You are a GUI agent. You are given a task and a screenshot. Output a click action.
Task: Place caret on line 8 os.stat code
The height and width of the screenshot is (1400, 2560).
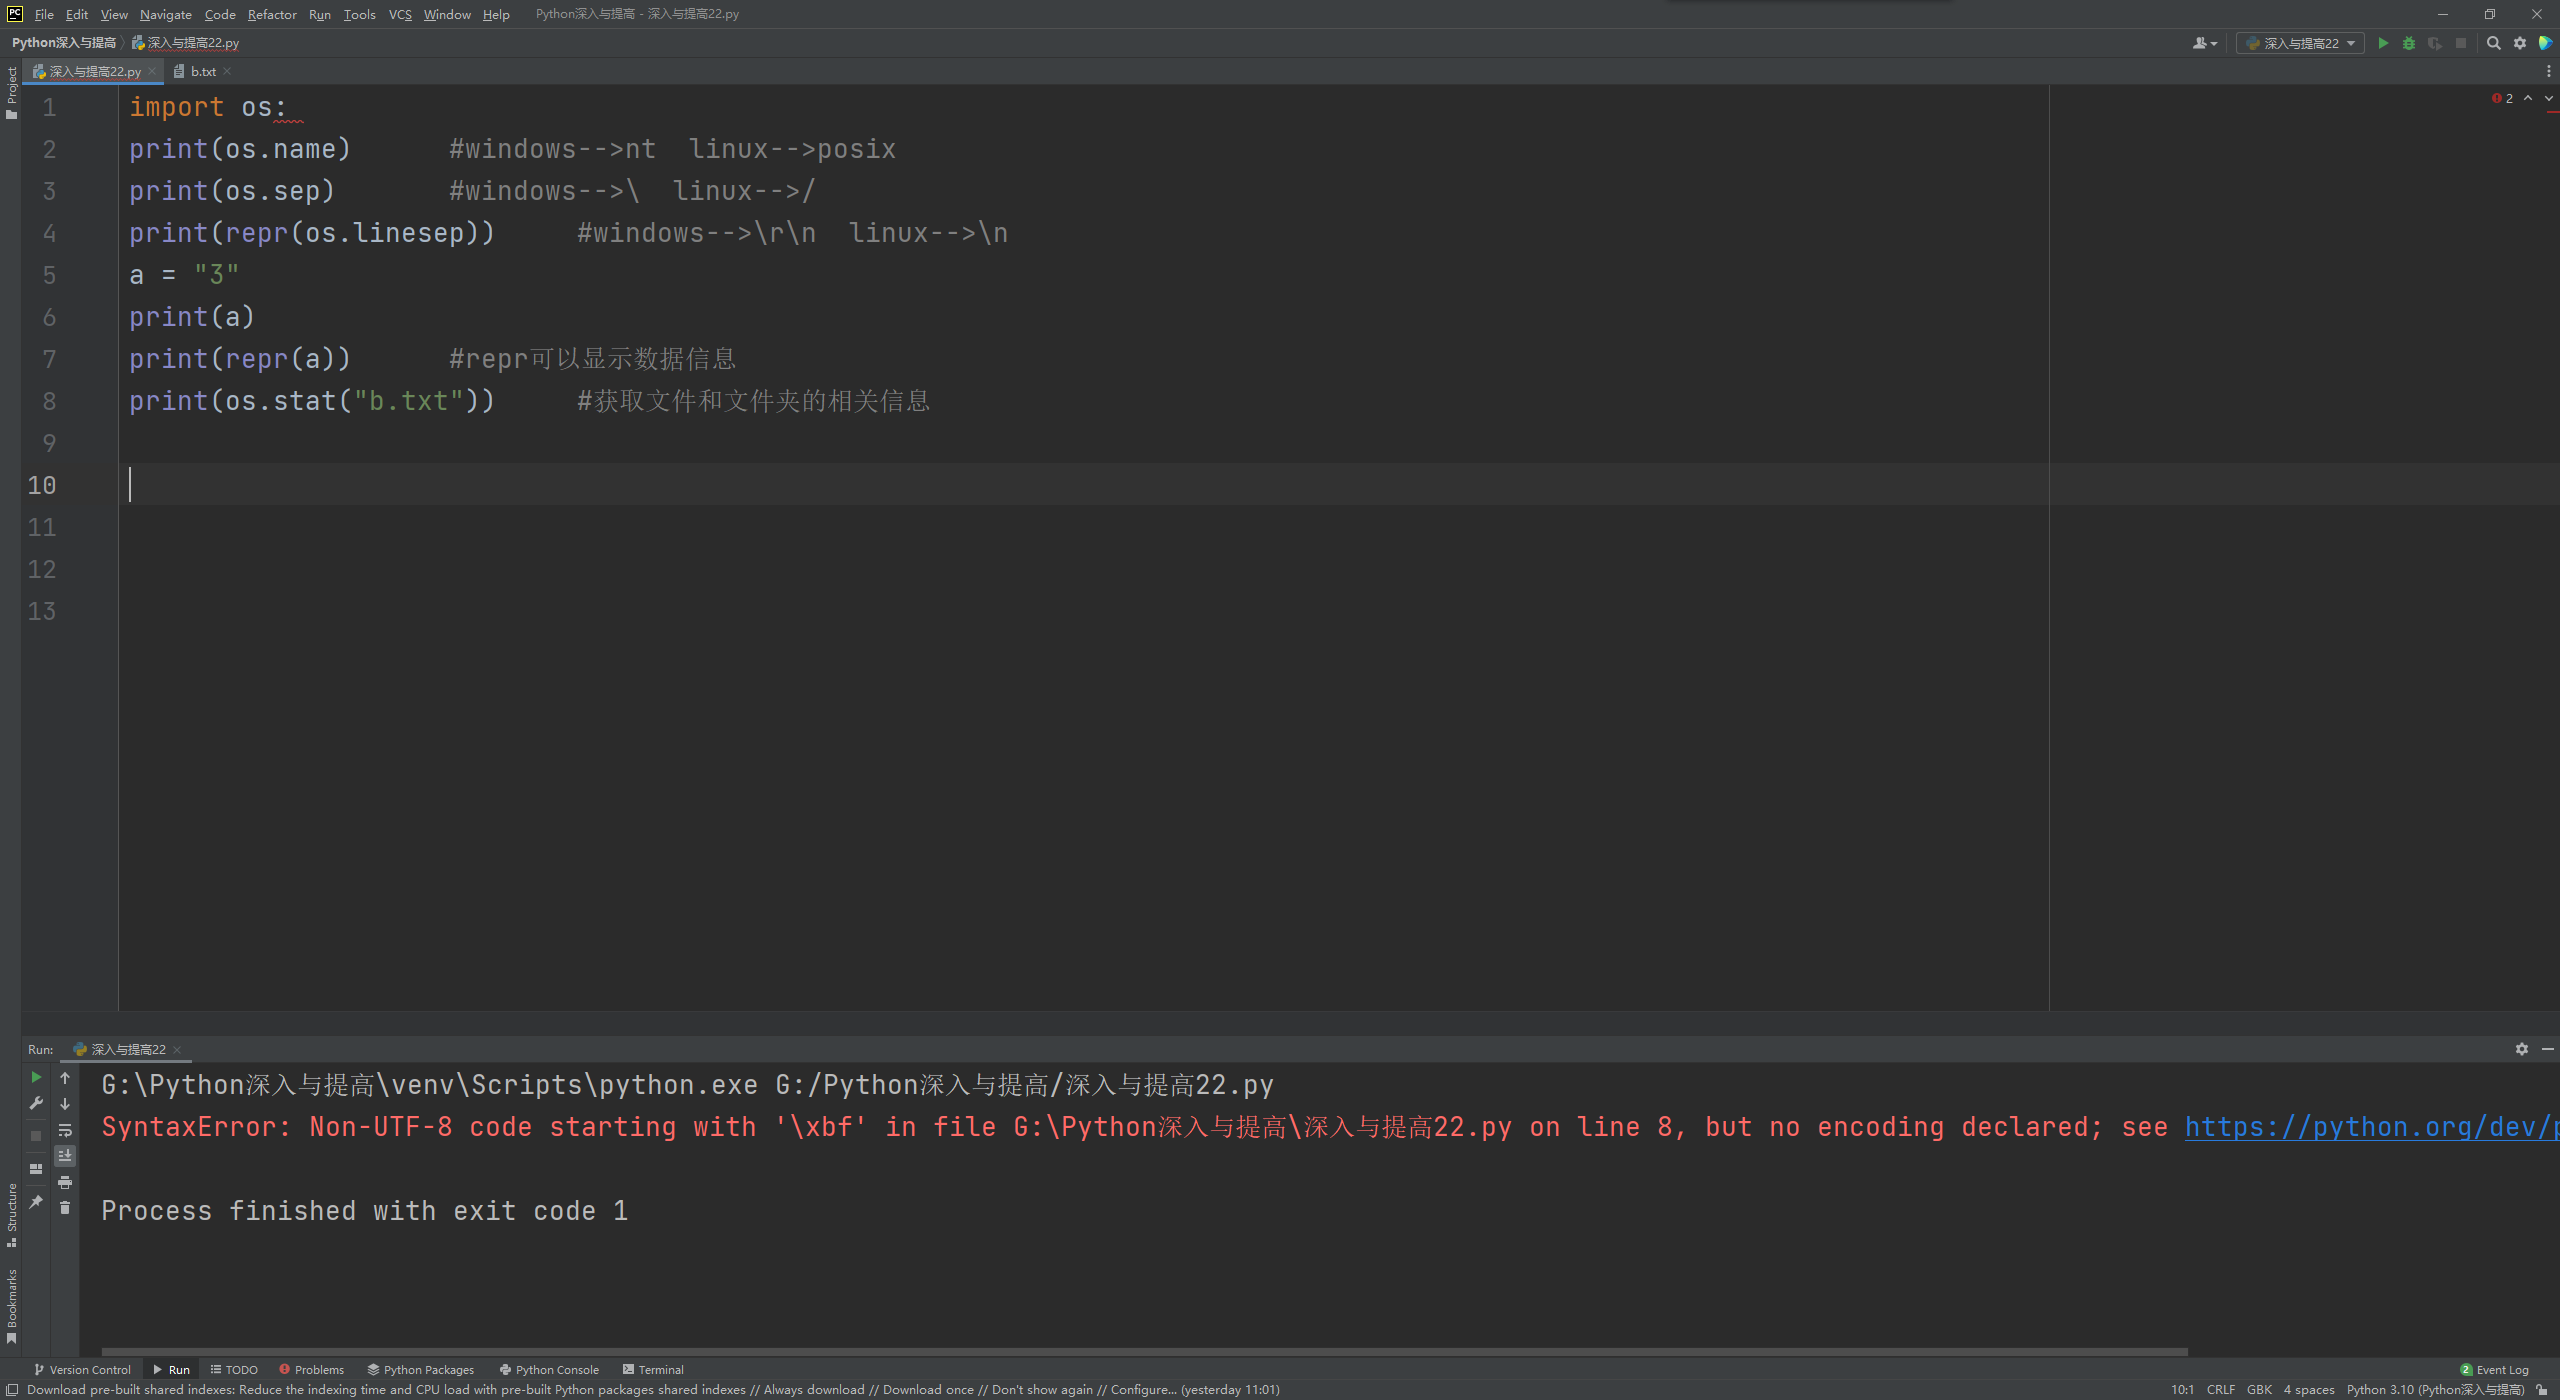pos(312,401)
